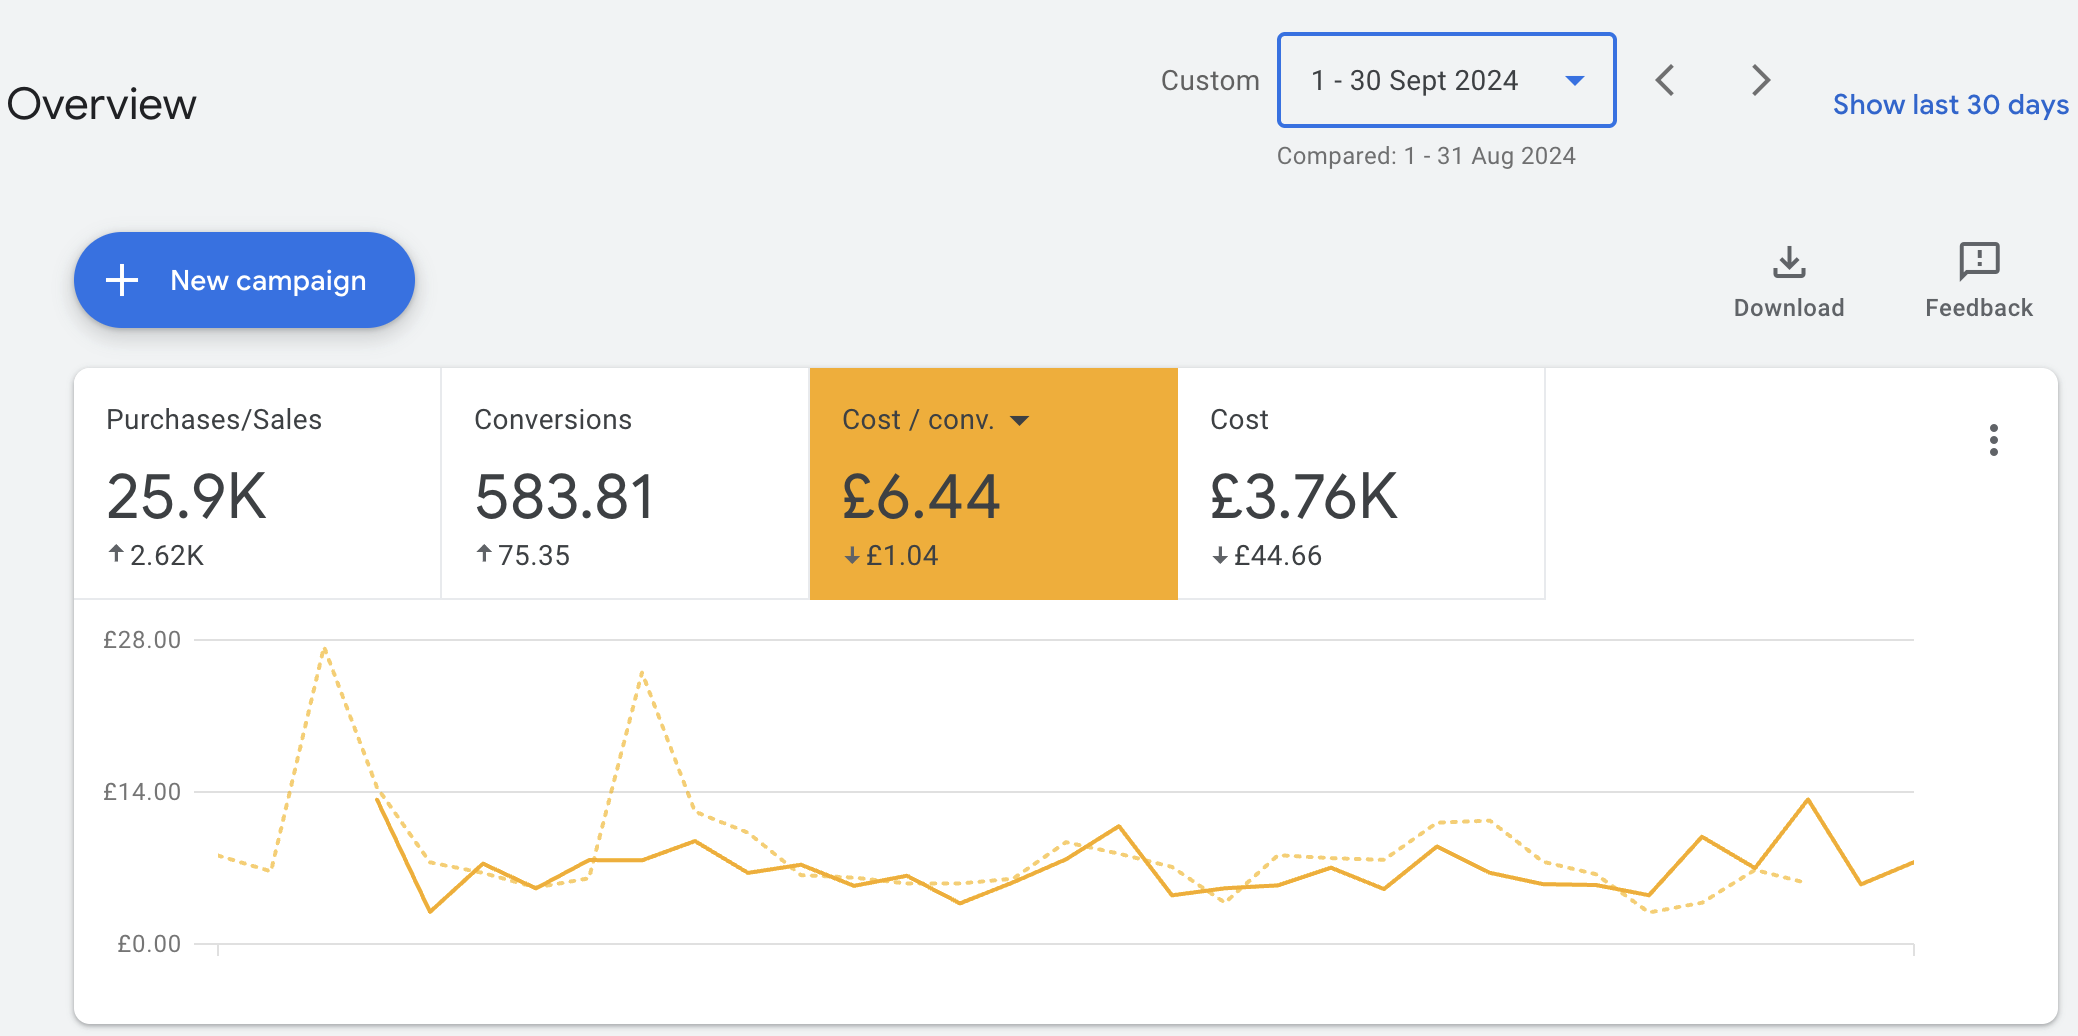Click the Download icon
The height and width of the screenshot is (1036, 2078).
click(1789, 263)
